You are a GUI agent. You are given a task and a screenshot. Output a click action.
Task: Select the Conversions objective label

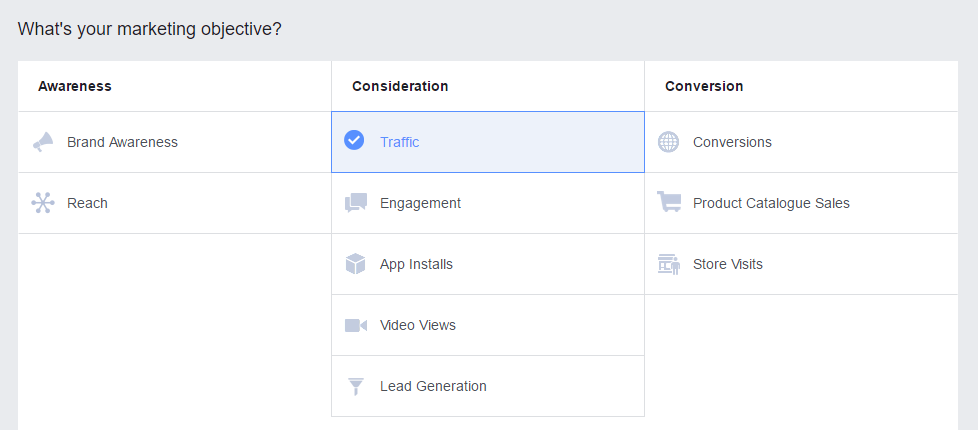pos(732,142)
